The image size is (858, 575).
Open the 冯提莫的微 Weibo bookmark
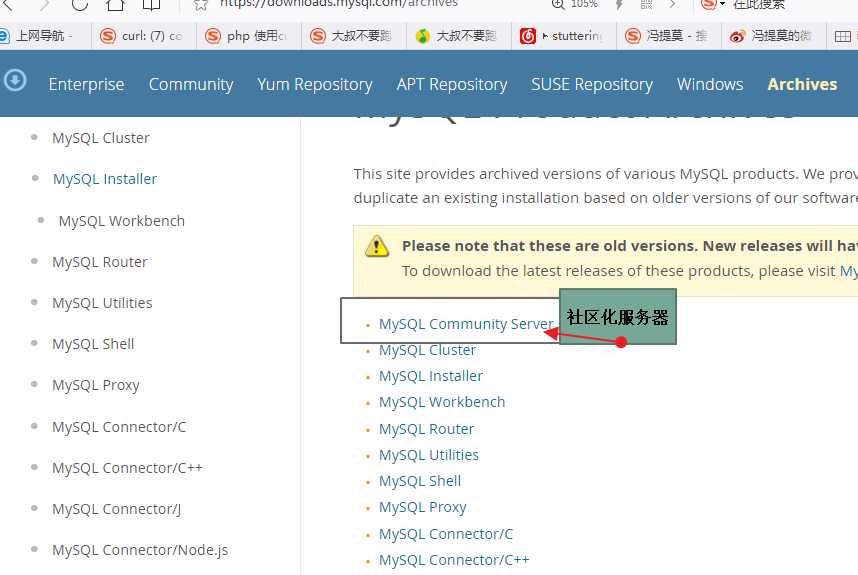pyautogui.click(x=771, y=36)
